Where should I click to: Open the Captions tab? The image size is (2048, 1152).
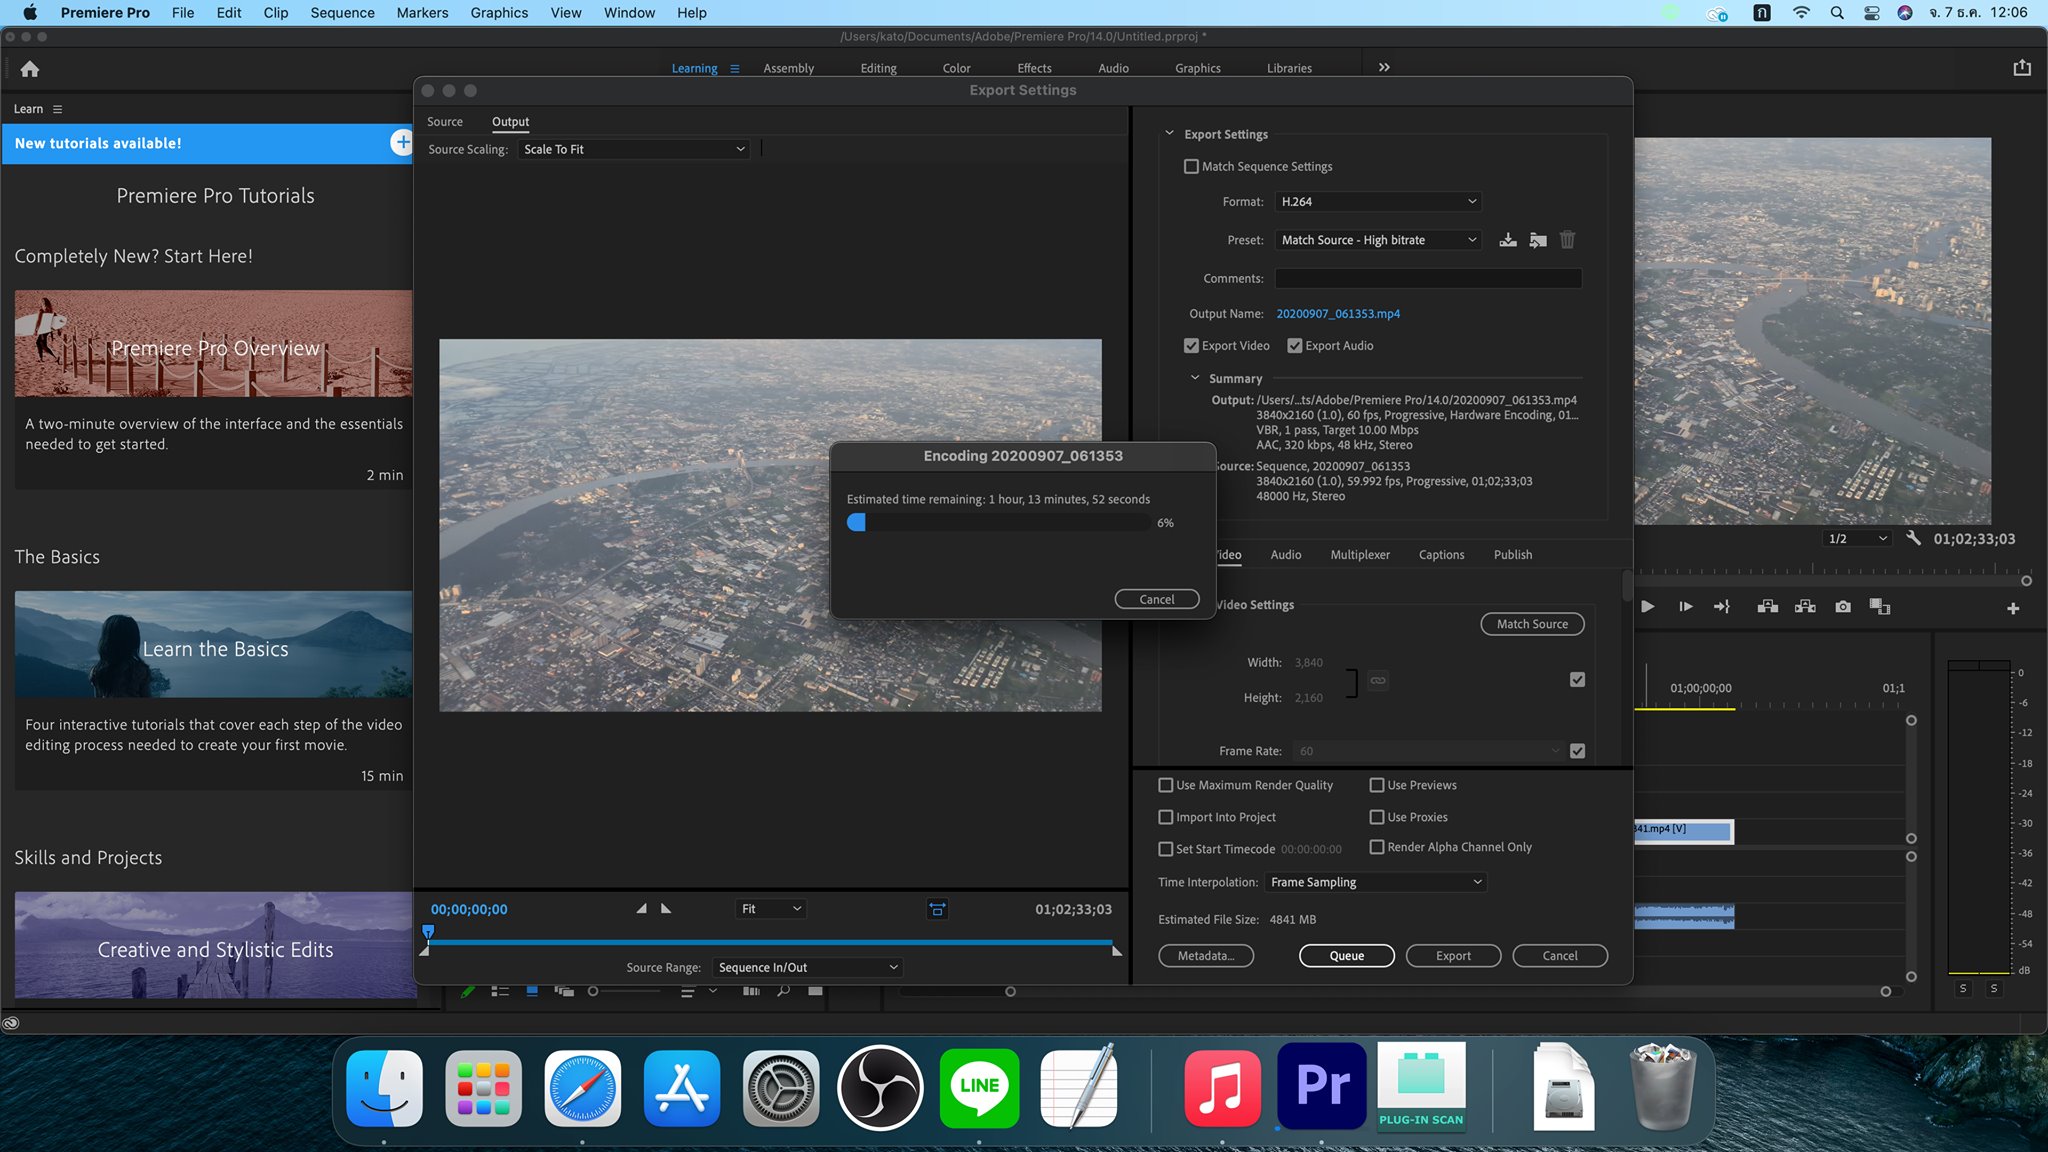point(1441,554)
